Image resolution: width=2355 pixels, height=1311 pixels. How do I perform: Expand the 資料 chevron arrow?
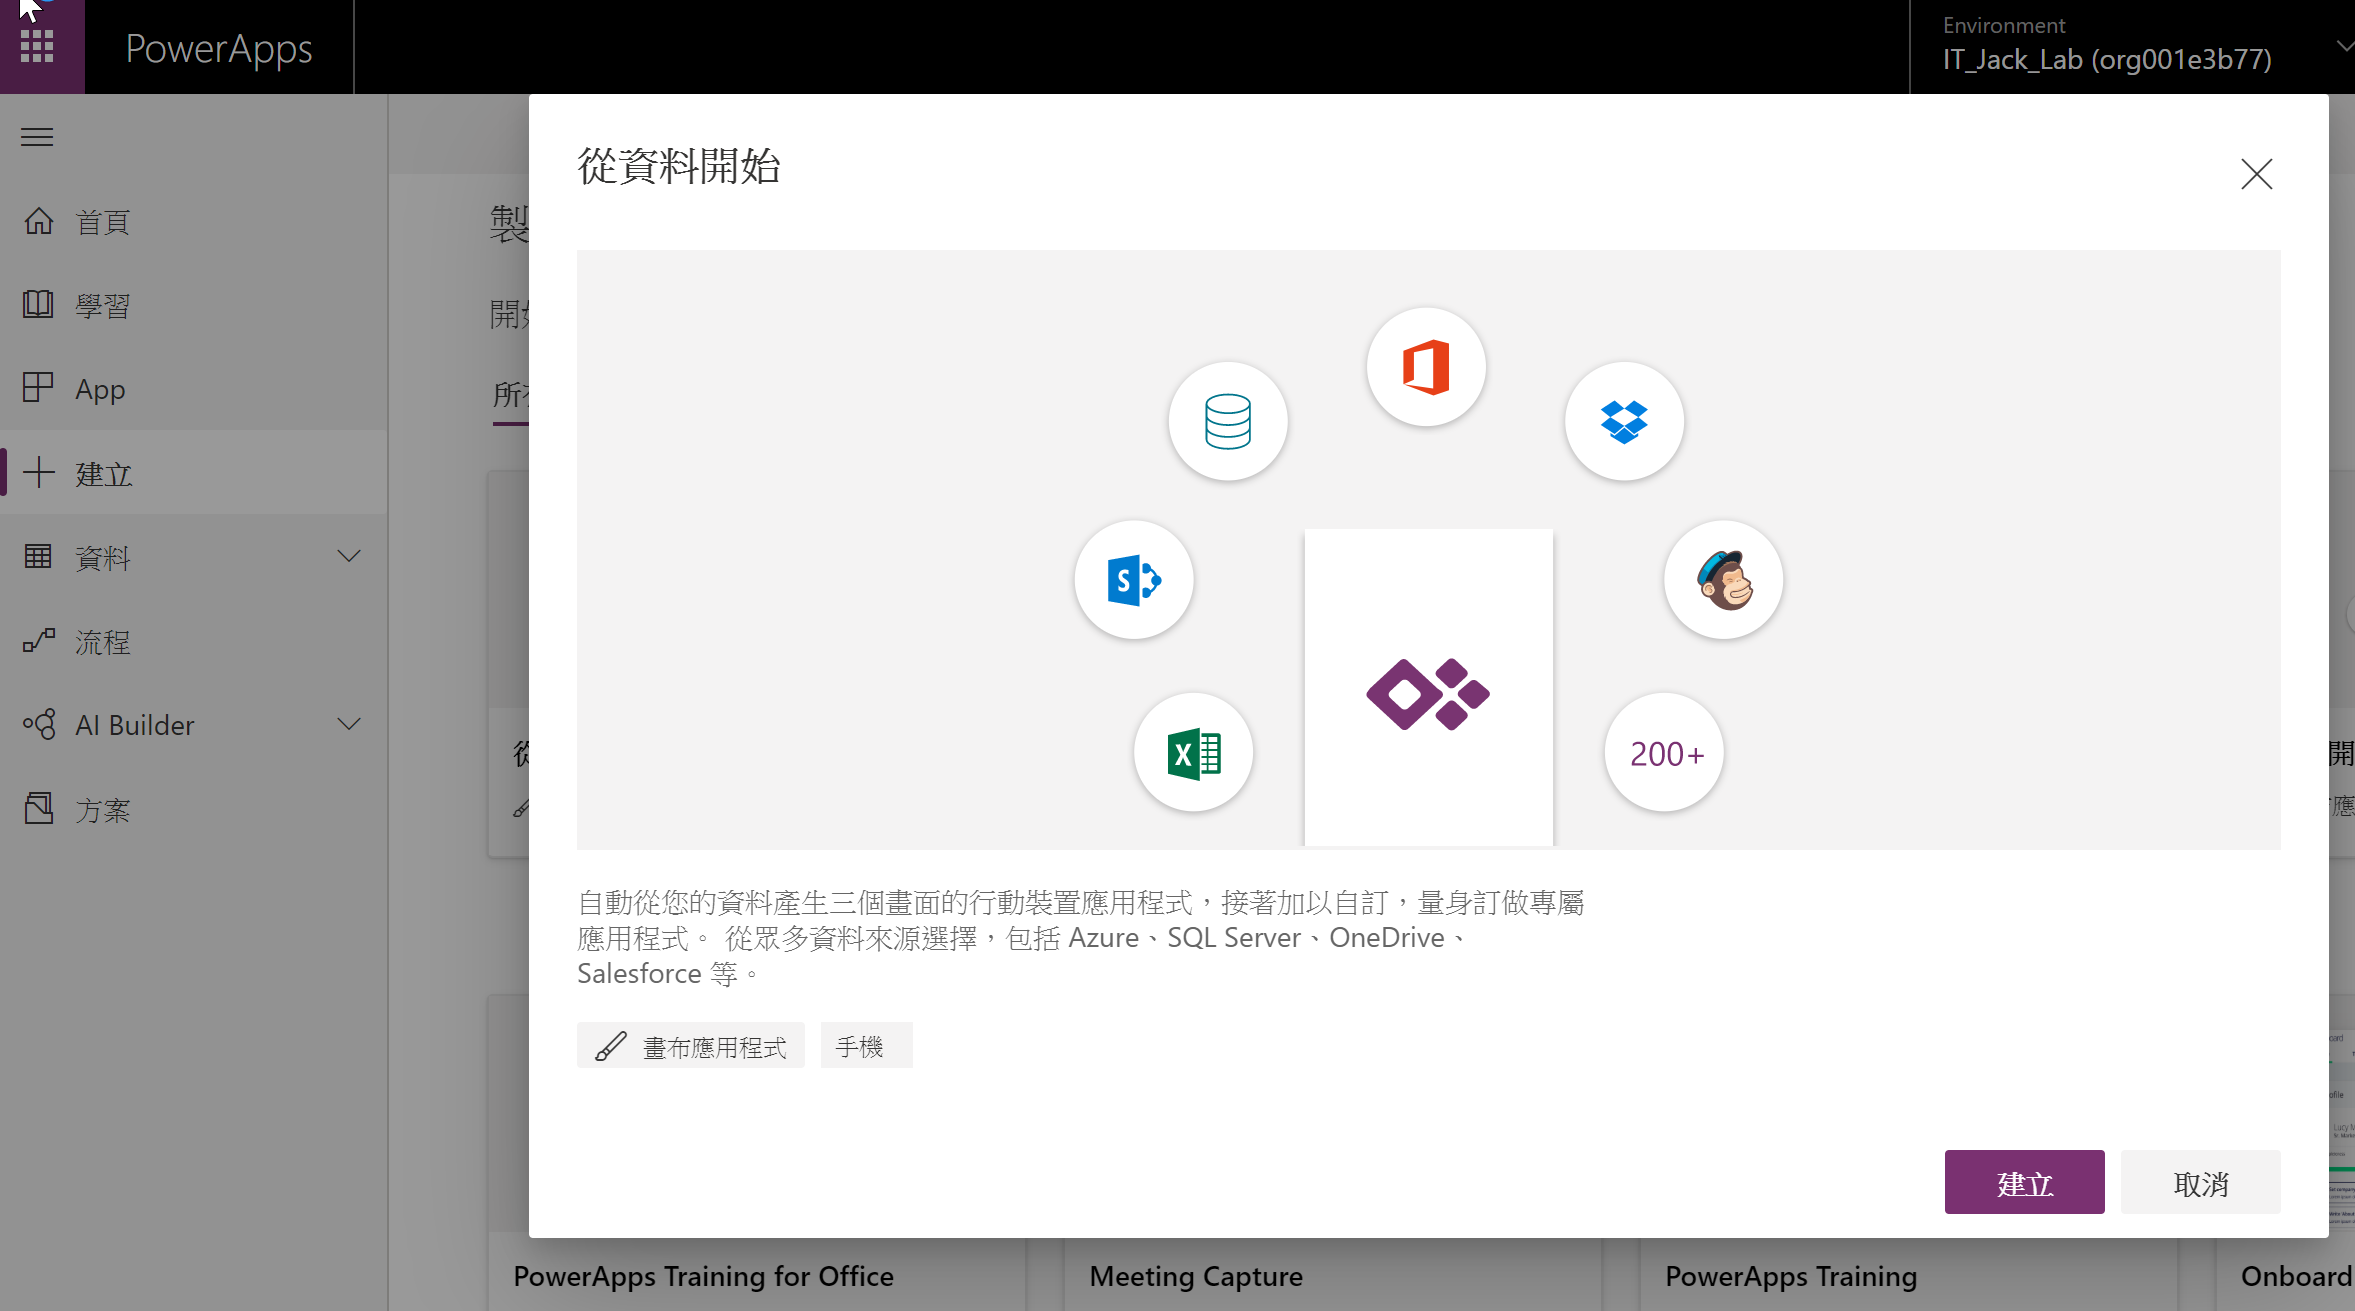click(x=349, y=557)
